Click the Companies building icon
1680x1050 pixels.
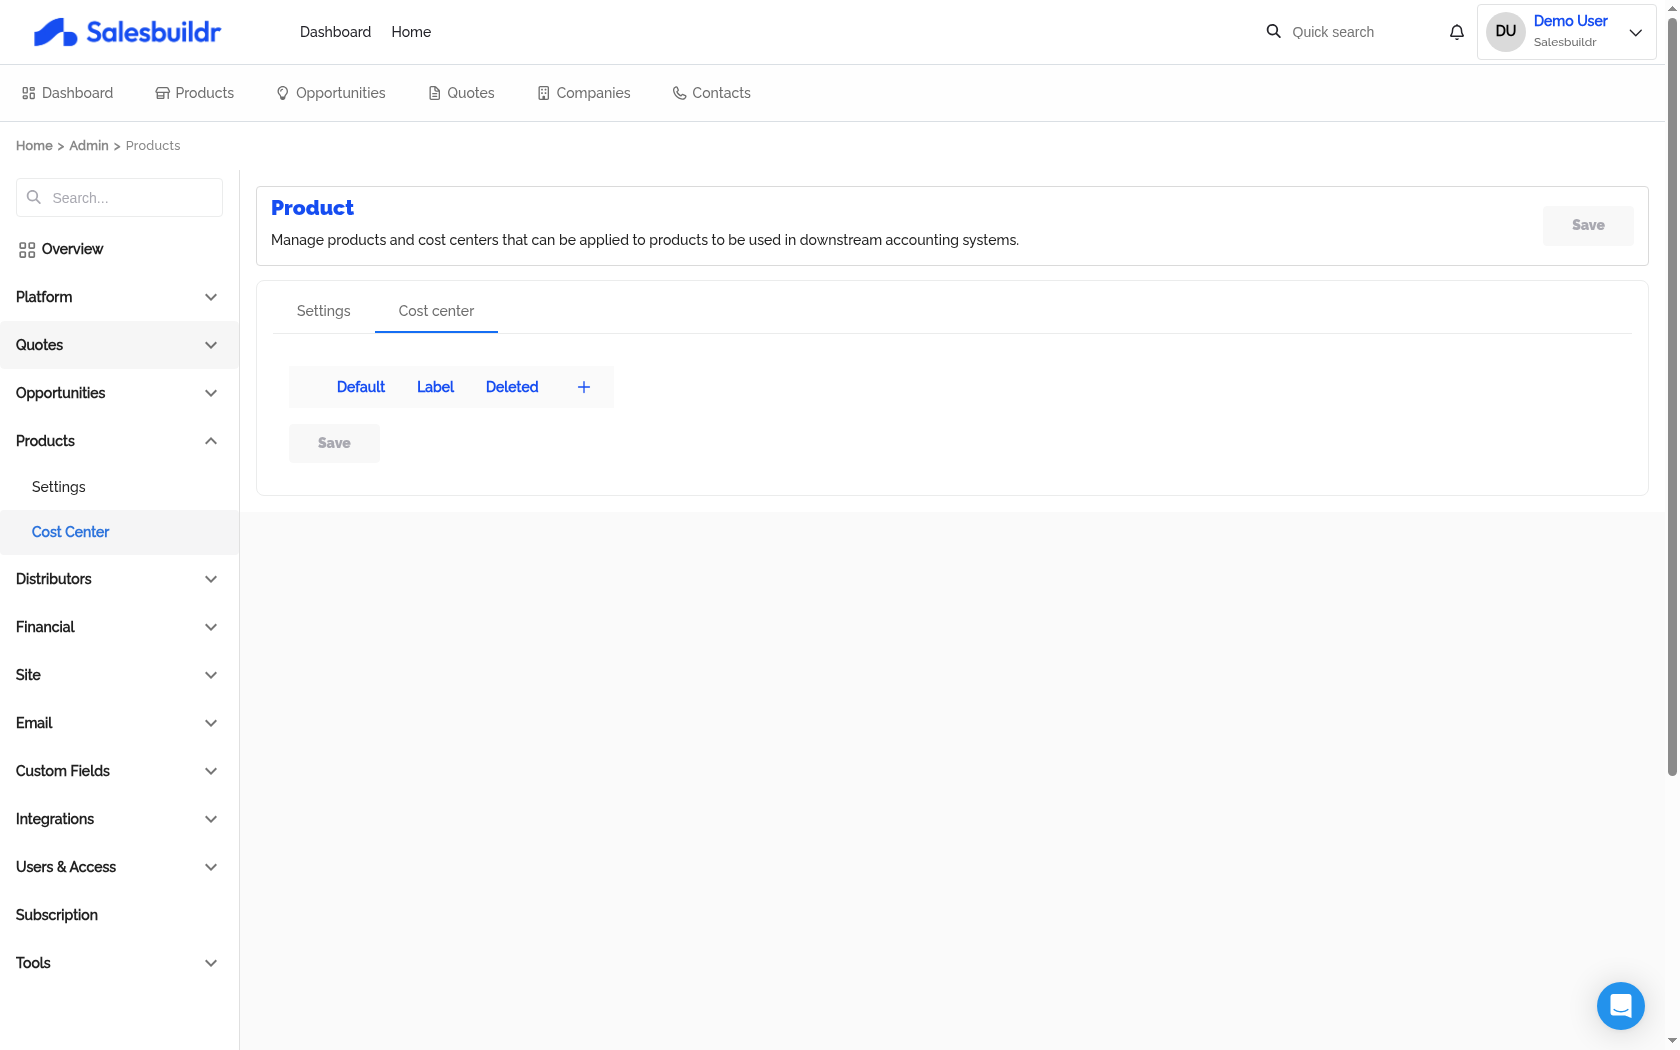tap(543, 92)
